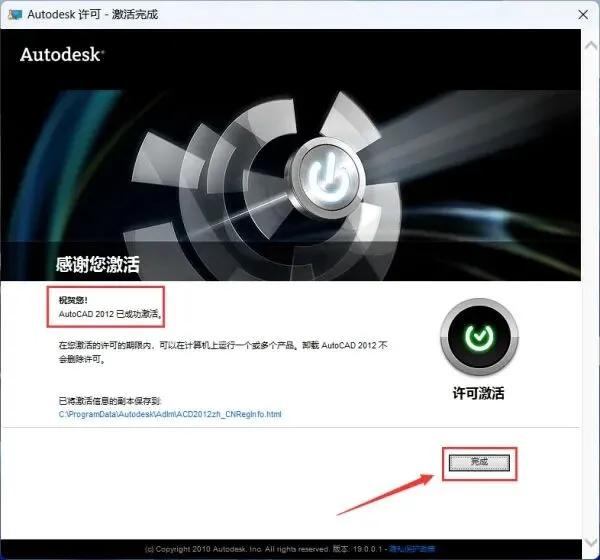Screen dimensions: 600x560
Task: Click the 许可激活 label
Action: pos(479,393)
